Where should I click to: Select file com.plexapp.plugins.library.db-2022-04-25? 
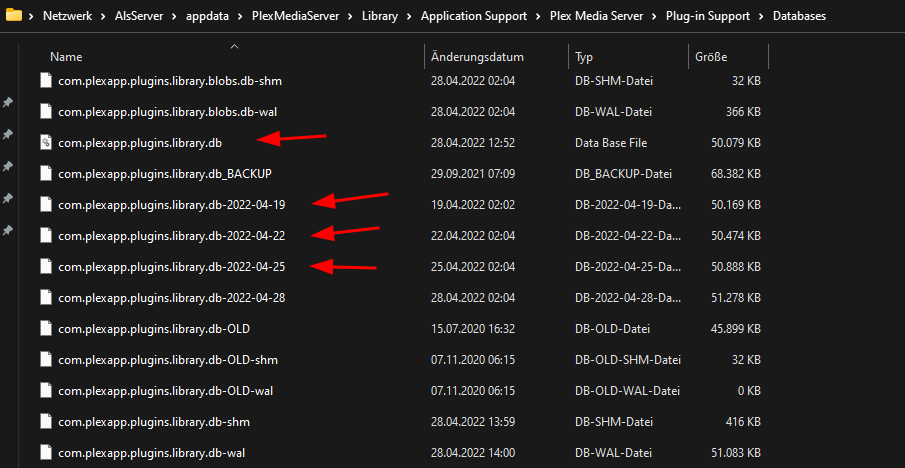pos(171,267)
